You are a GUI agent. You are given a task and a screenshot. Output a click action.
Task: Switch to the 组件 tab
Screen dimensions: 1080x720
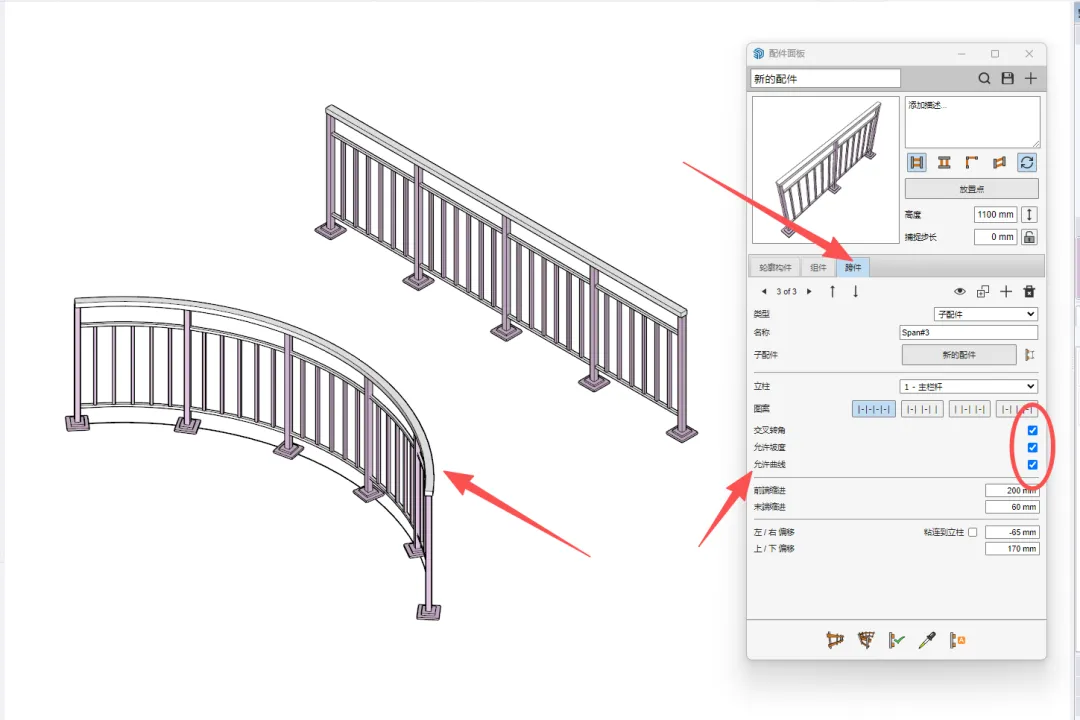point(818,267)
